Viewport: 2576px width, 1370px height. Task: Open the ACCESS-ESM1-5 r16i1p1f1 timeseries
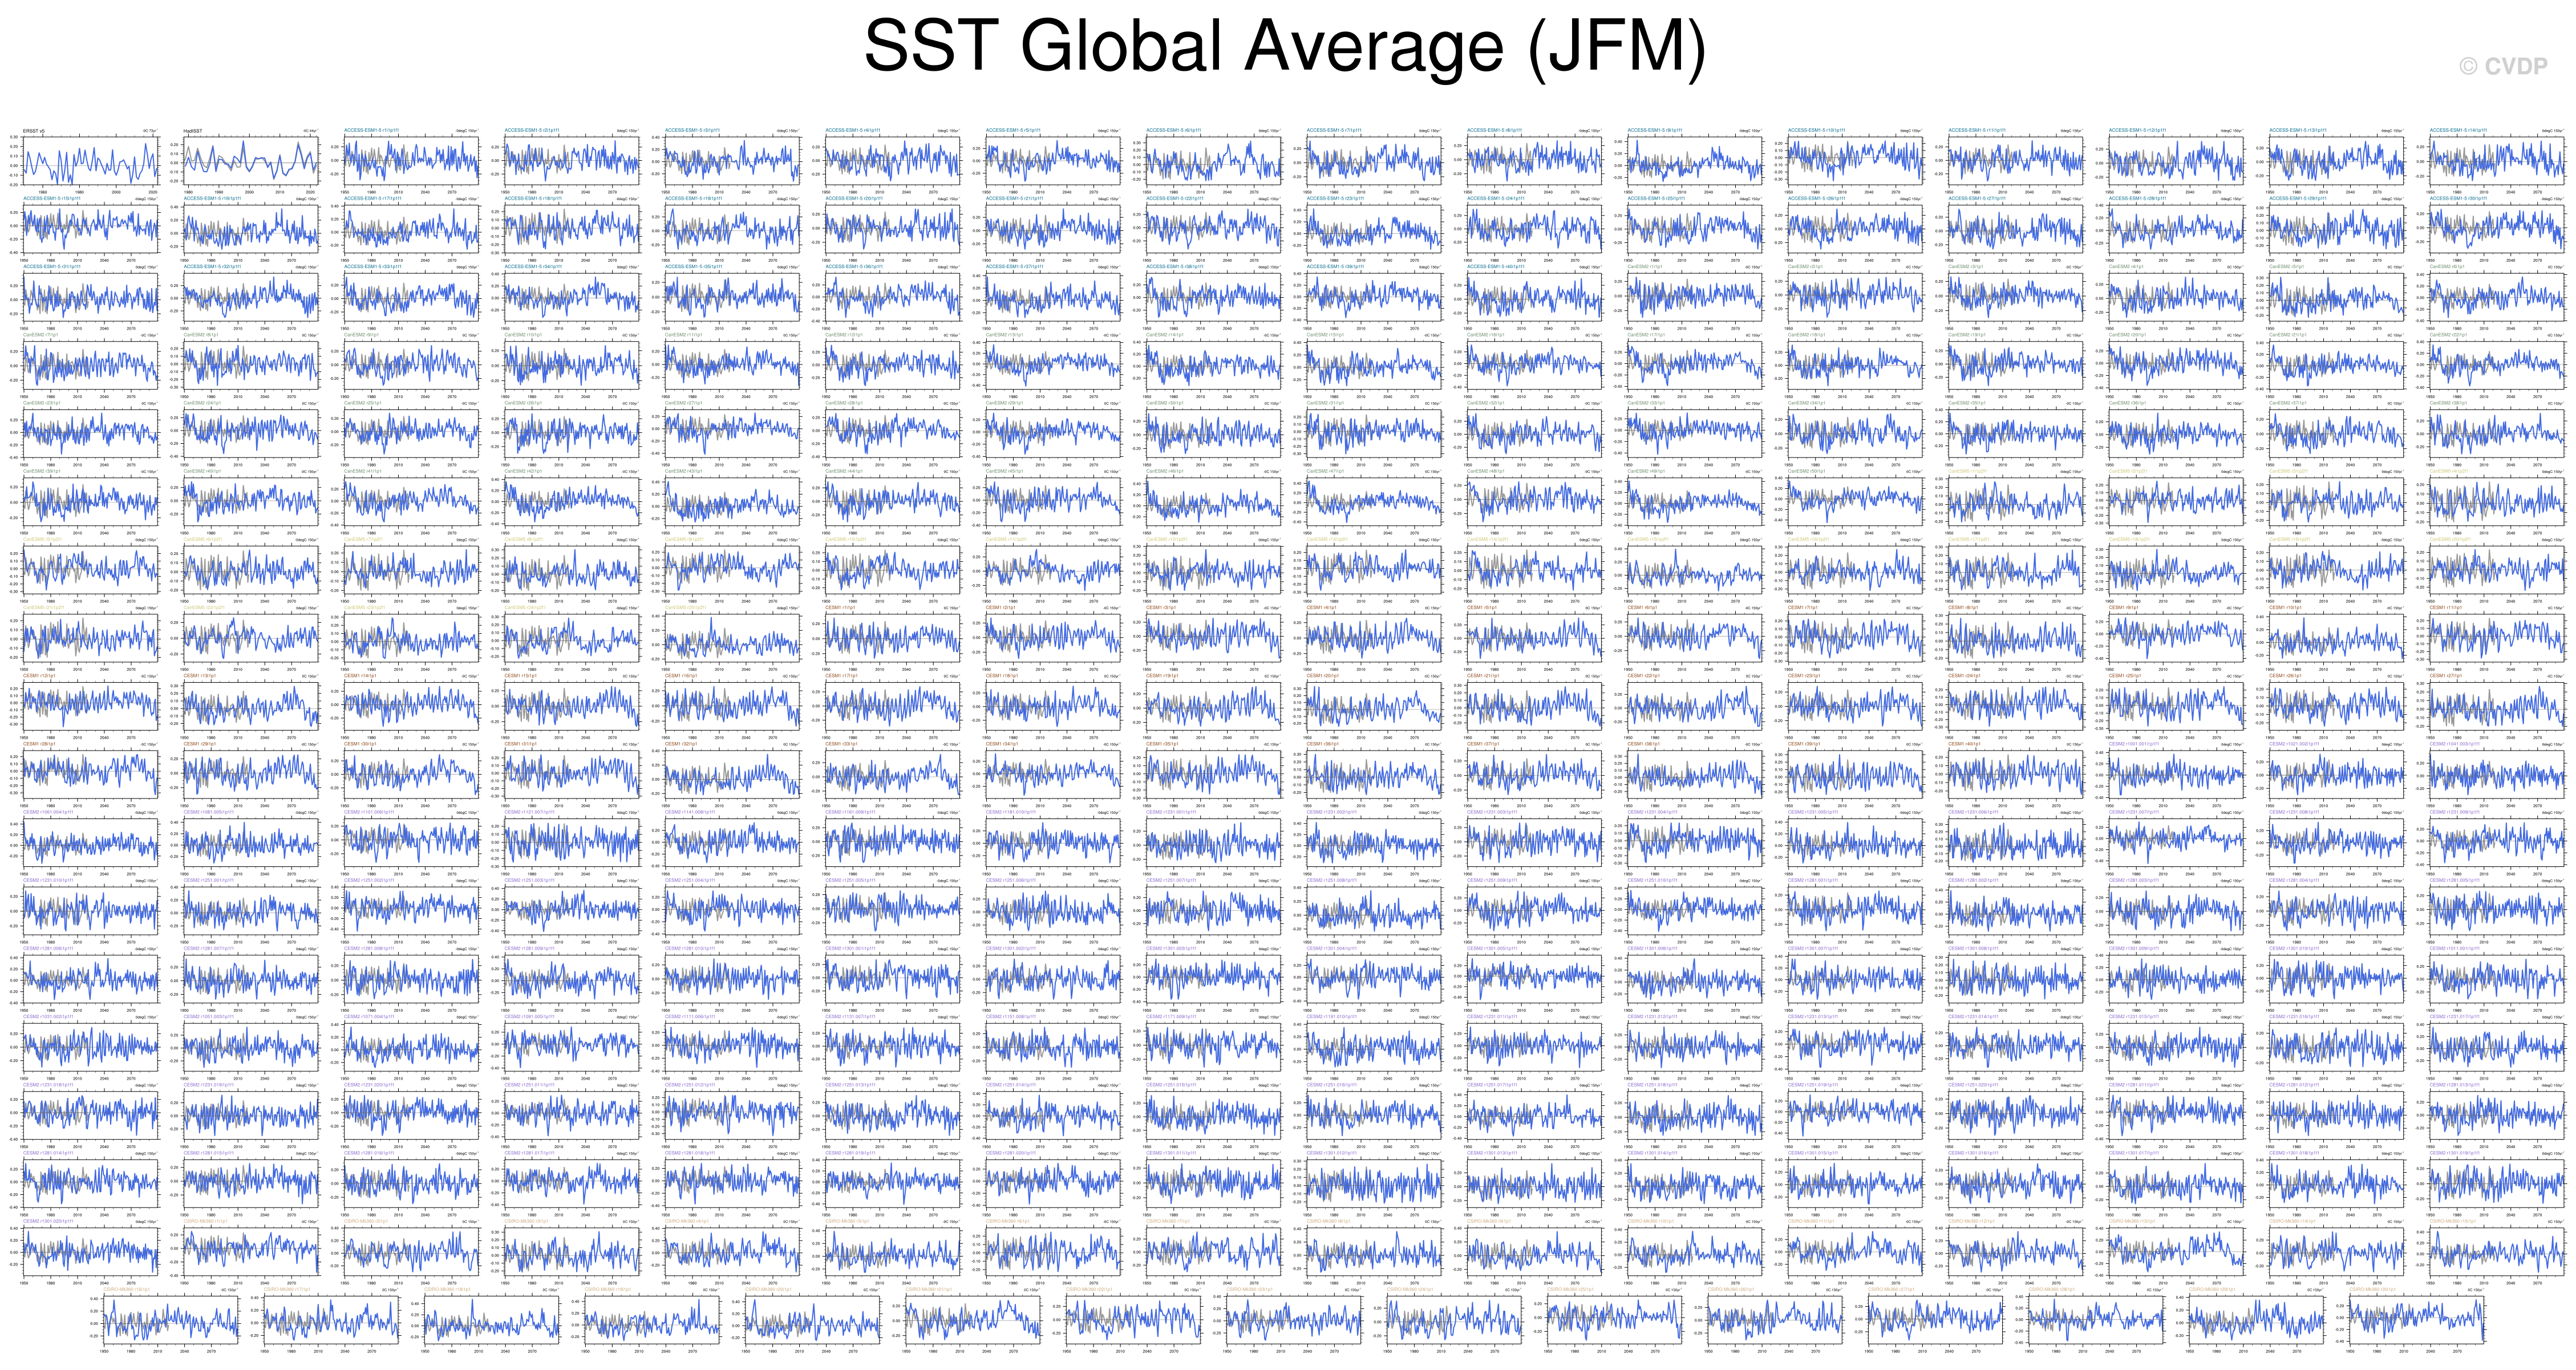tap(250, 228)
